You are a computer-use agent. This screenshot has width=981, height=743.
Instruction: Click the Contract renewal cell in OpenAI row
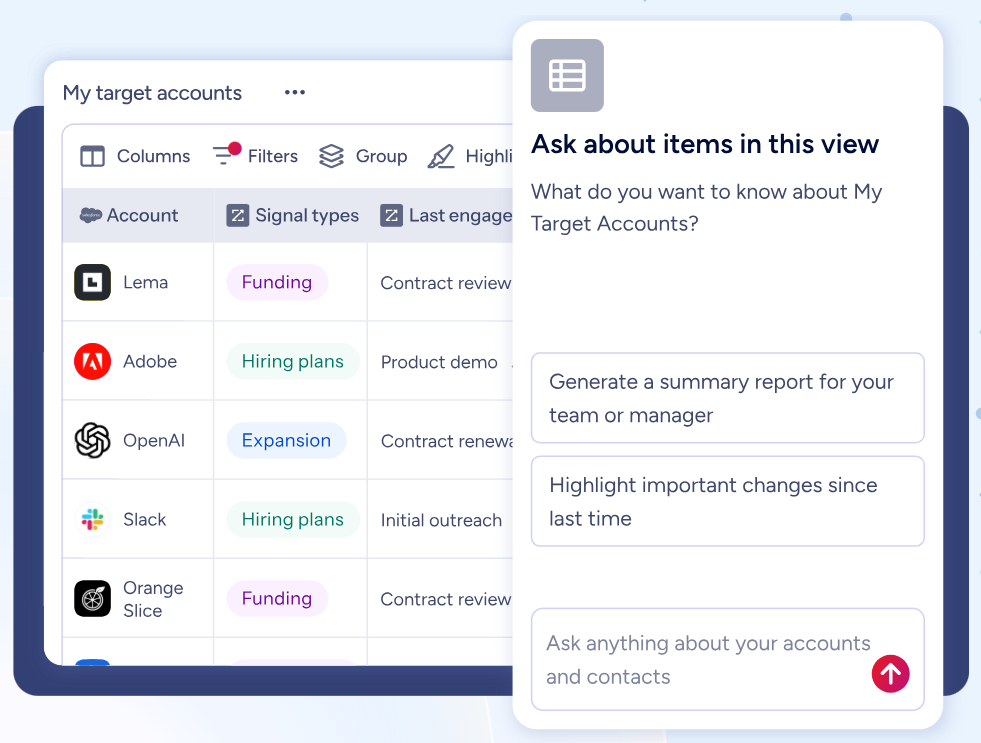[440, 441]
